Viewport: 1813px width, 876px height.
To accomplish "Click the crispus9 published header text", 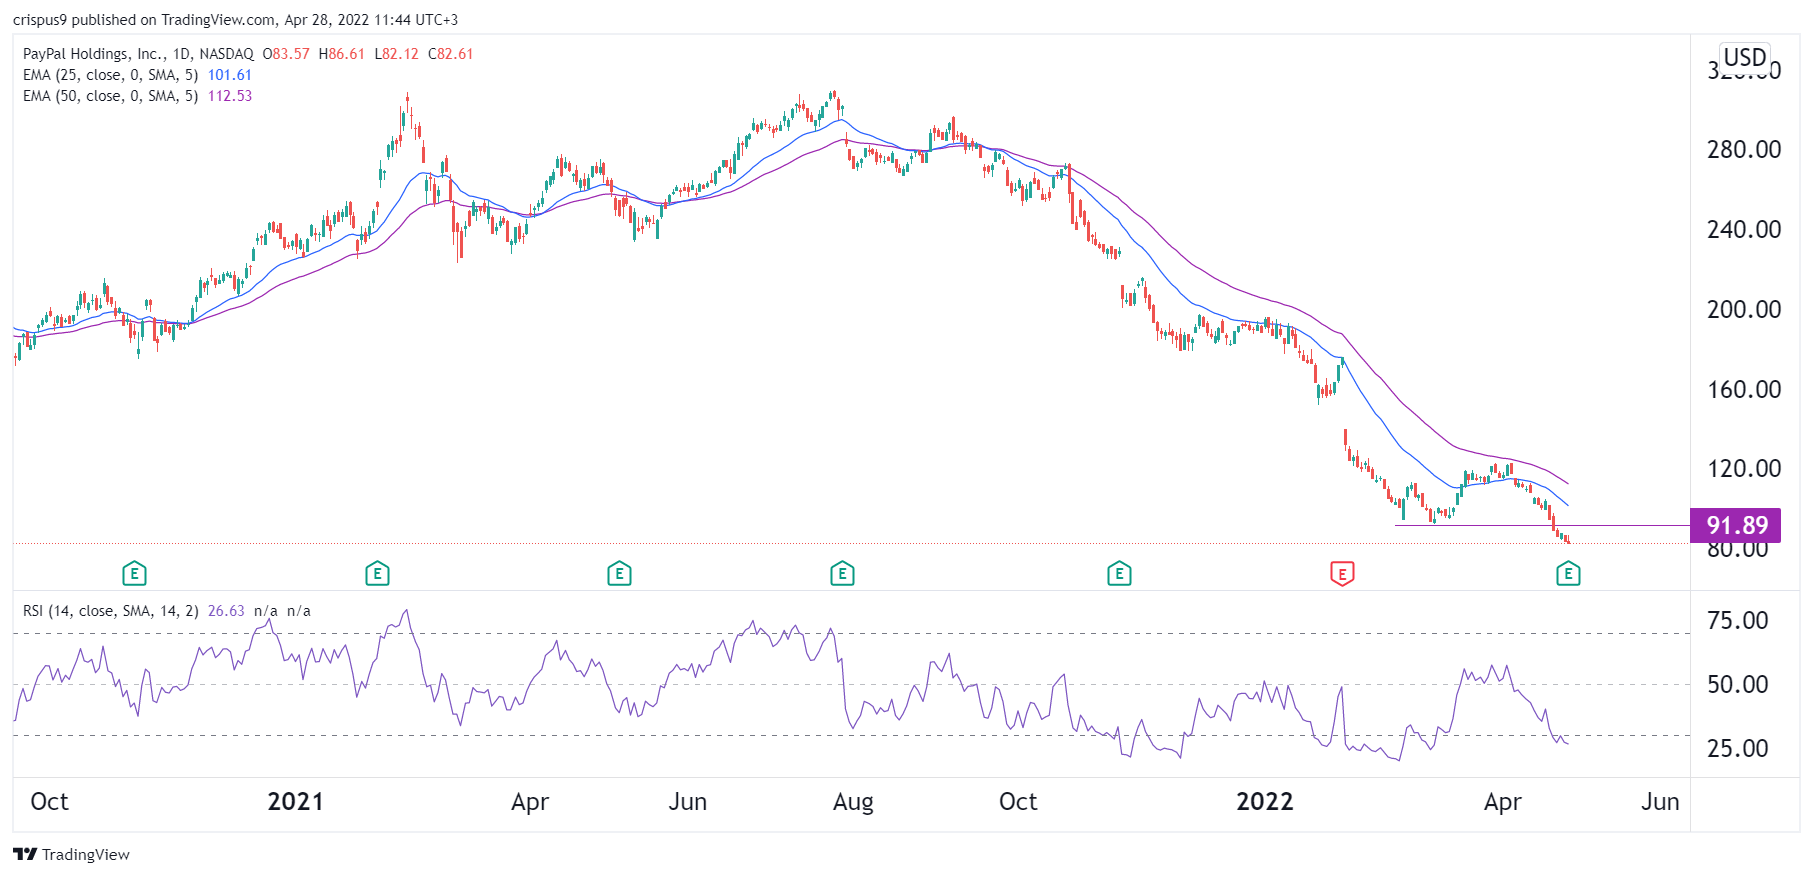I will point(236,20).
